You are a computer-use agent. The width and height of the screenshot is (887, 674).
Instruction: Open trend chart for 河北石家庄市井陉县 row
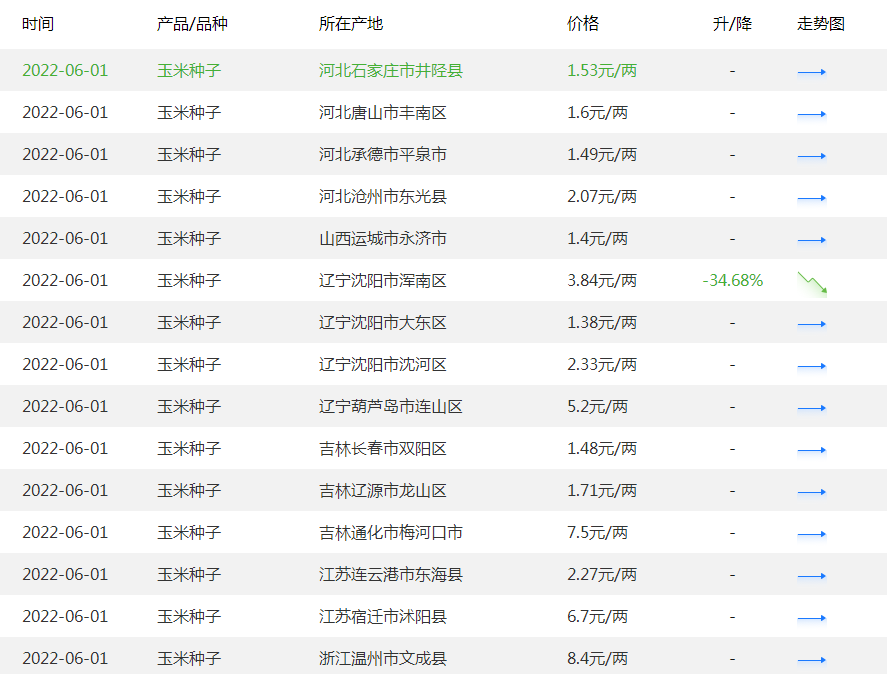pyautogui.click(x=812, y=70)
